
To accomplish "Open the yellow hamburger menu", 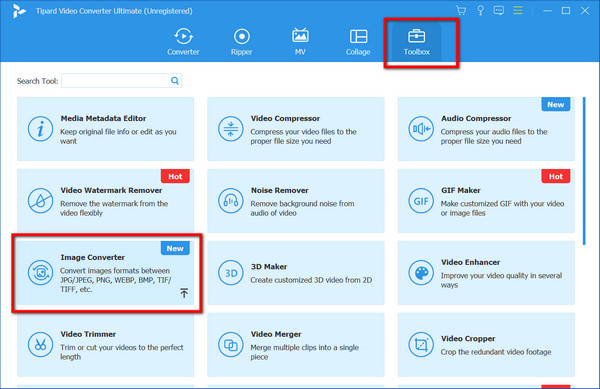I will pyautogui.click(x=518, y=11).
